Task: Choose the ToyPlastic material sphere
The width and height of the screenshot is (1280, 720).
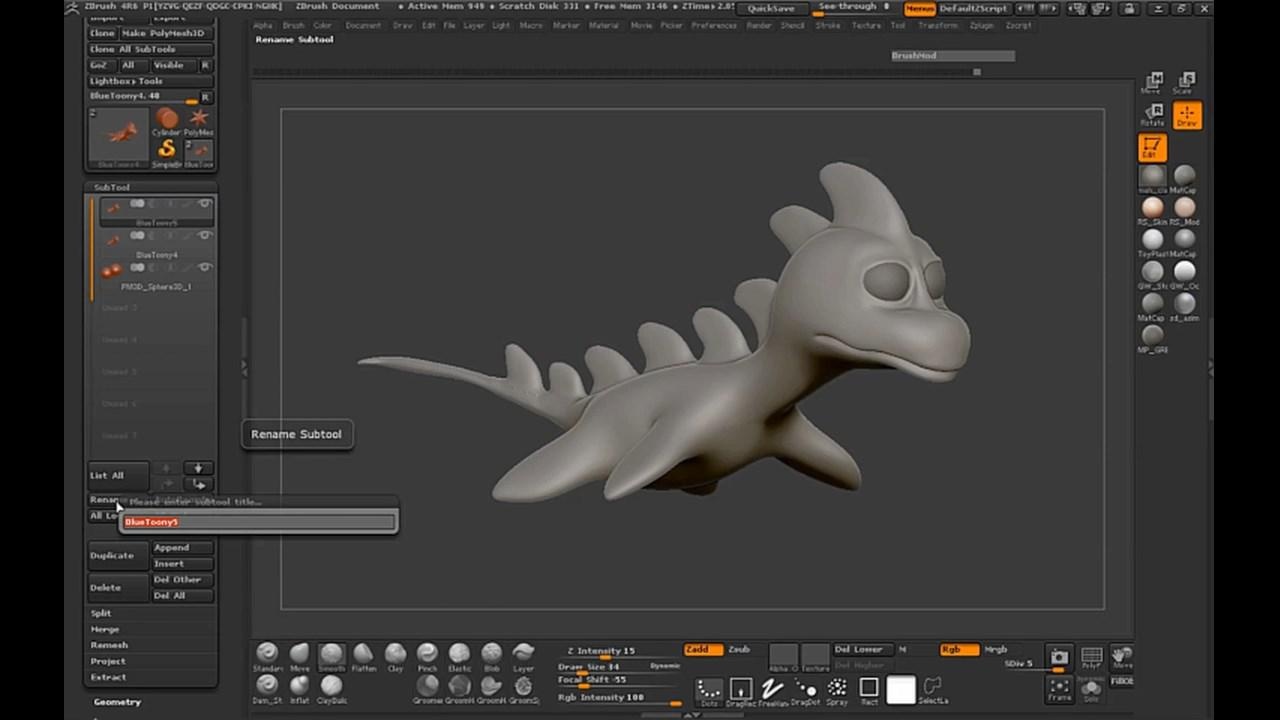Action: (1152, 242)
